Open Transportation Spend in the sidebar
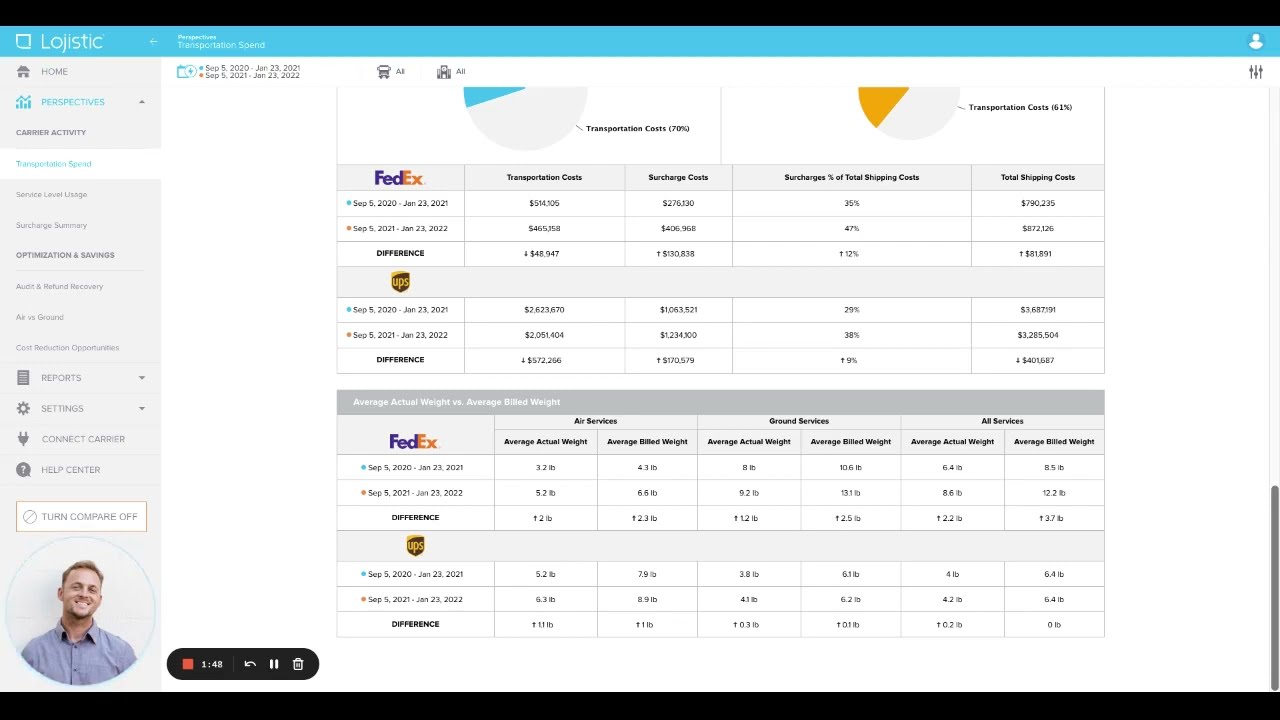The height and width of the screenshot is (720, 1280). coord(54,164)
